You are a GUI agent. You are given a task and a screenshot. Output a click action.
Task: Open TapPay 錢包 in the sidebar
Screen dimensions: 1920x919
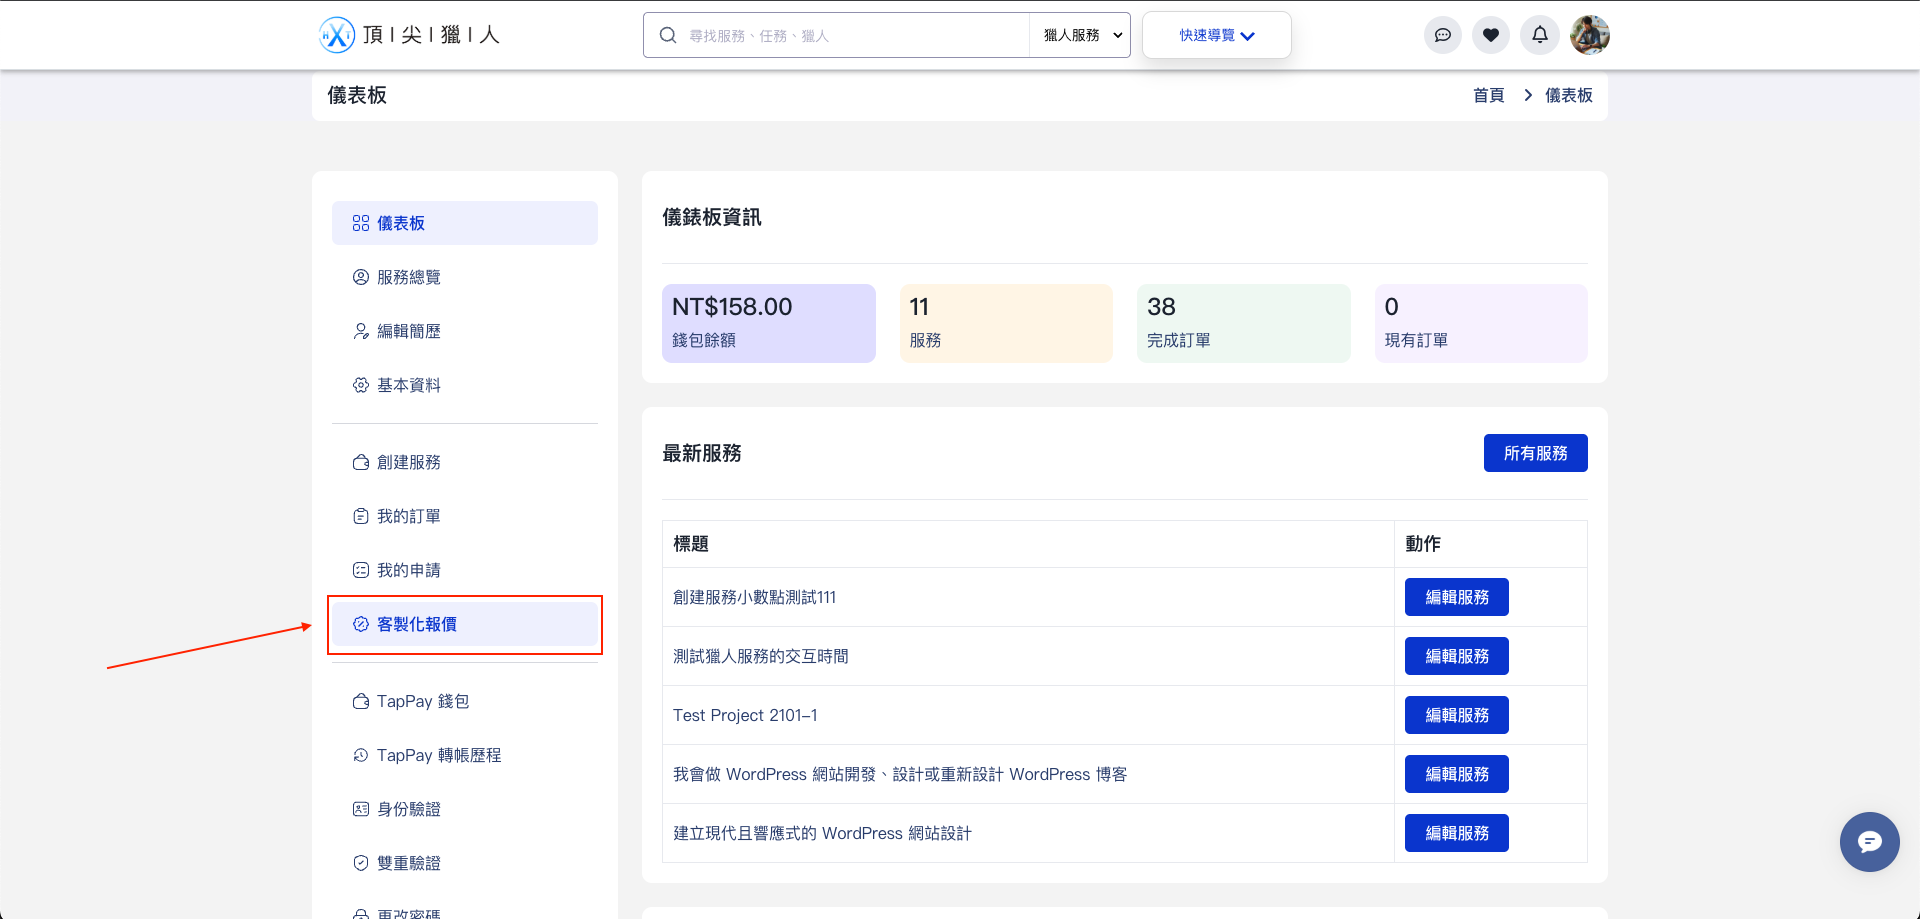(422, 701)
